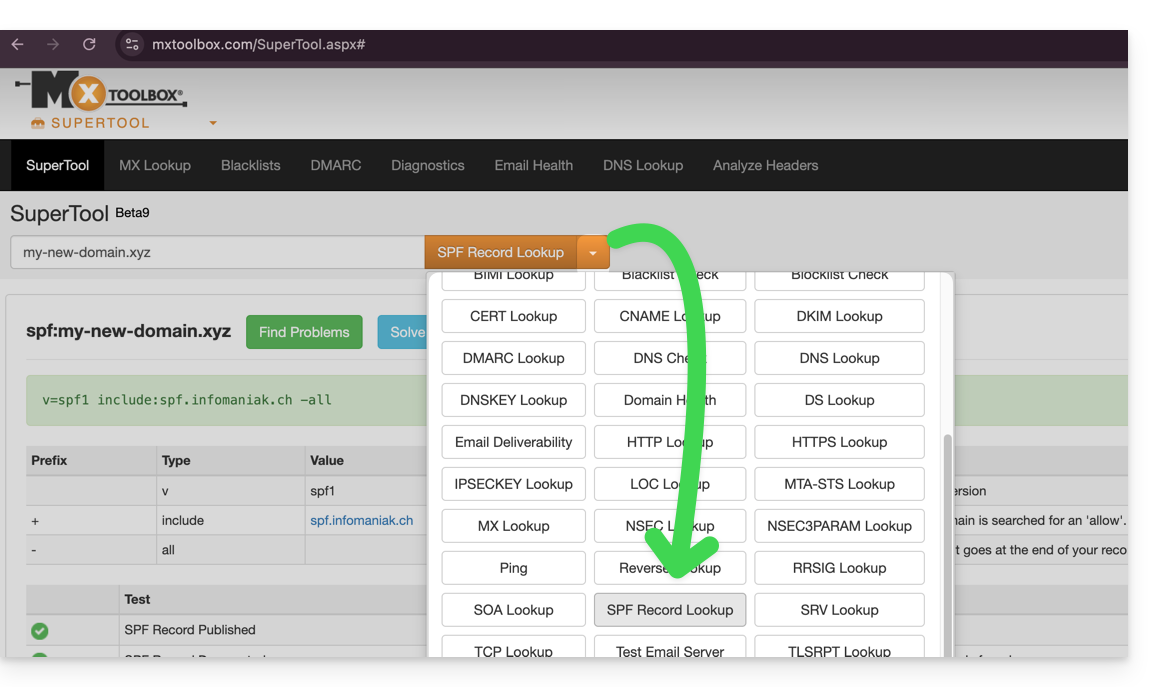Click the site info icon in address bar
1158x687 pixels.
132,44
